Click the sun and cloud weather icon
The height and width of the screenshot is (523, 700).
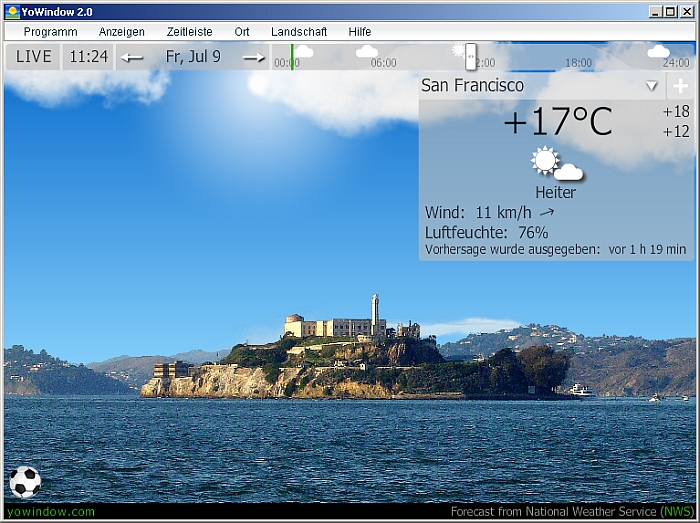point(557,164)
